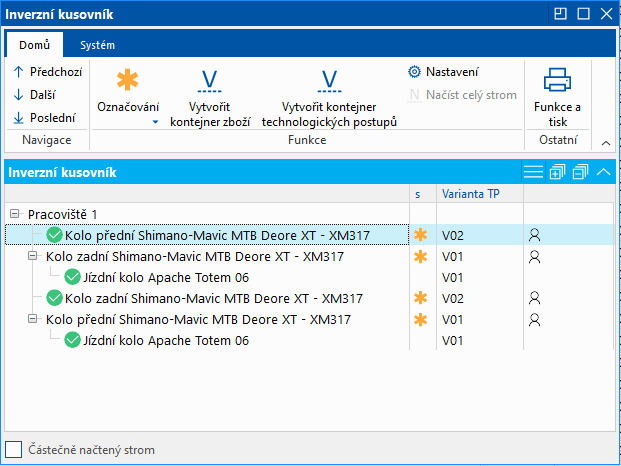Switch to the Systém tab
The image size is (621, 466).
97,45
